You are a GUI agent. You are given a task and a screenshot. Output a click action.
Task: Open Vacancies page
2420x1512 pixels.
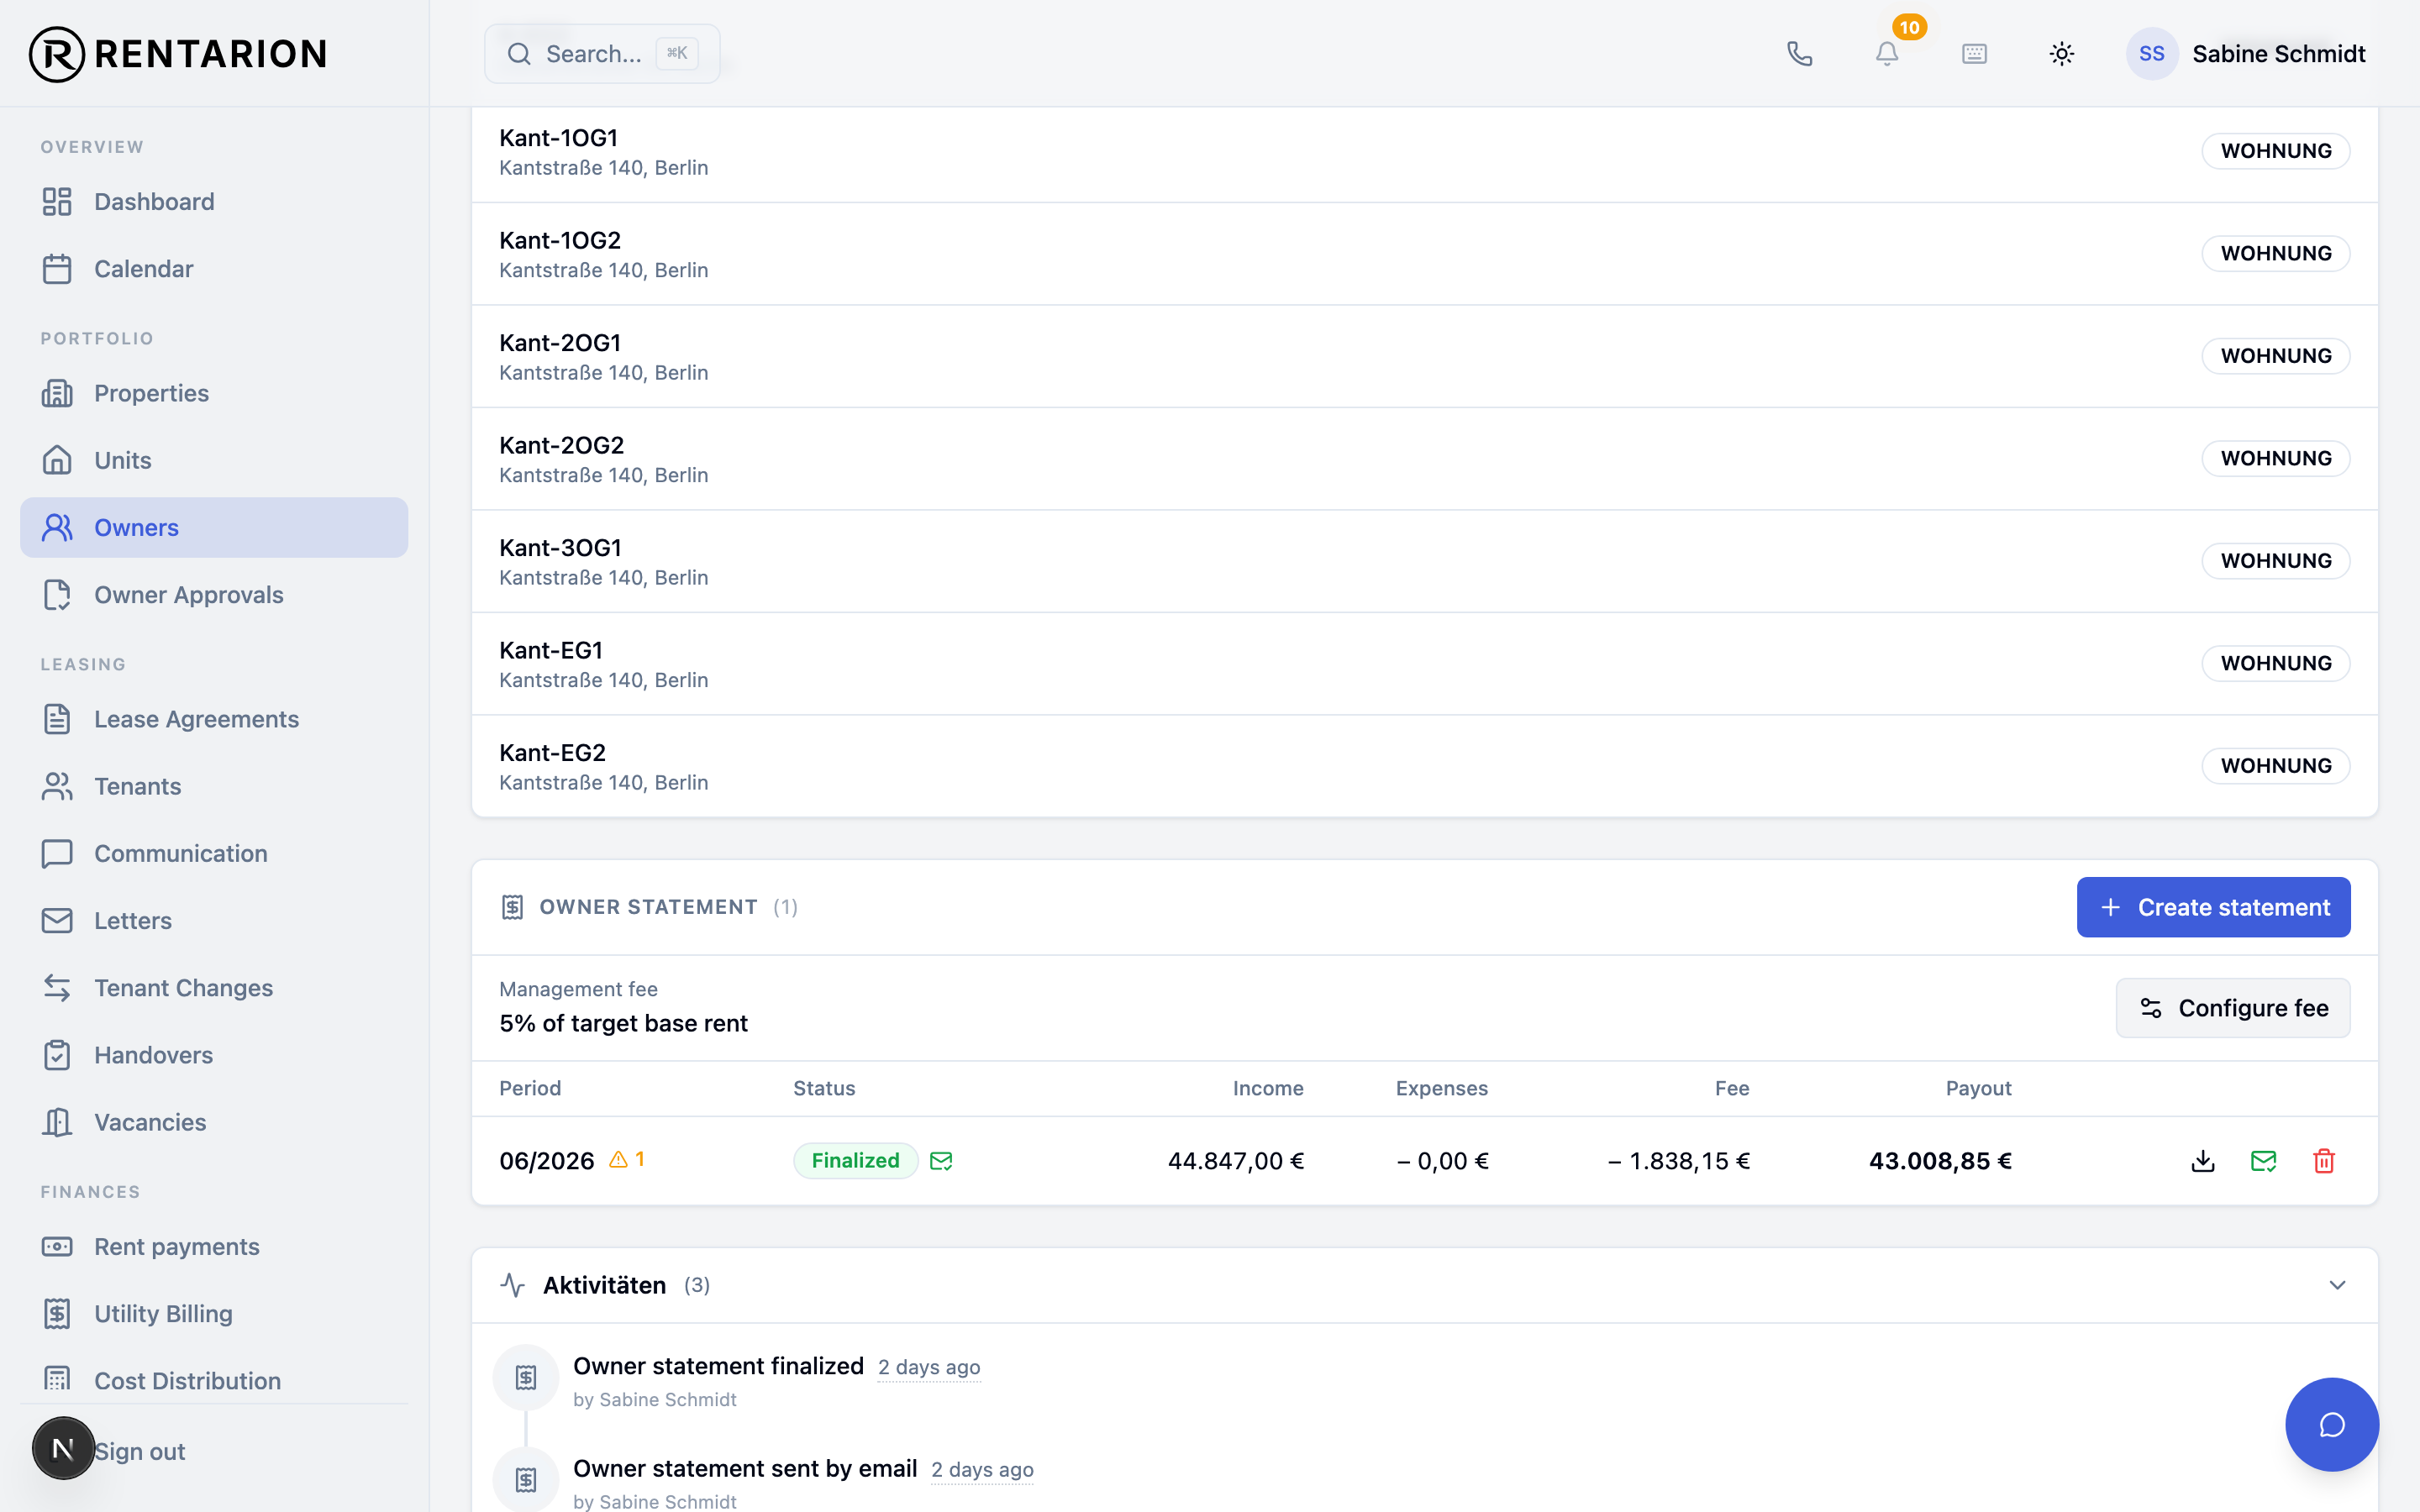point(214,1122)
